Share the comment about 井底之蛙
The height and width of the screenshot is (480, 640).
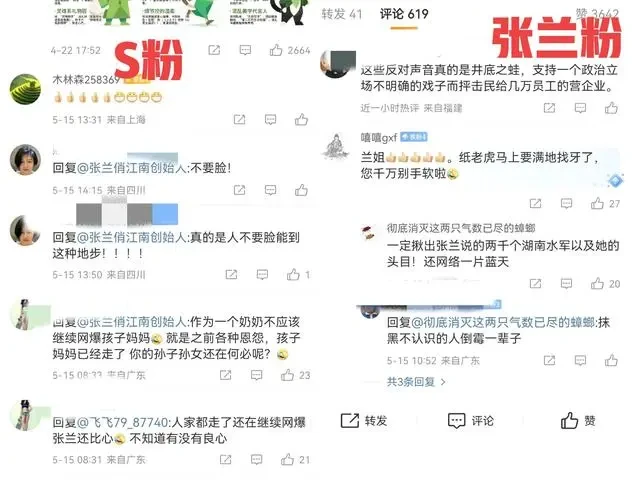point(549,108)
